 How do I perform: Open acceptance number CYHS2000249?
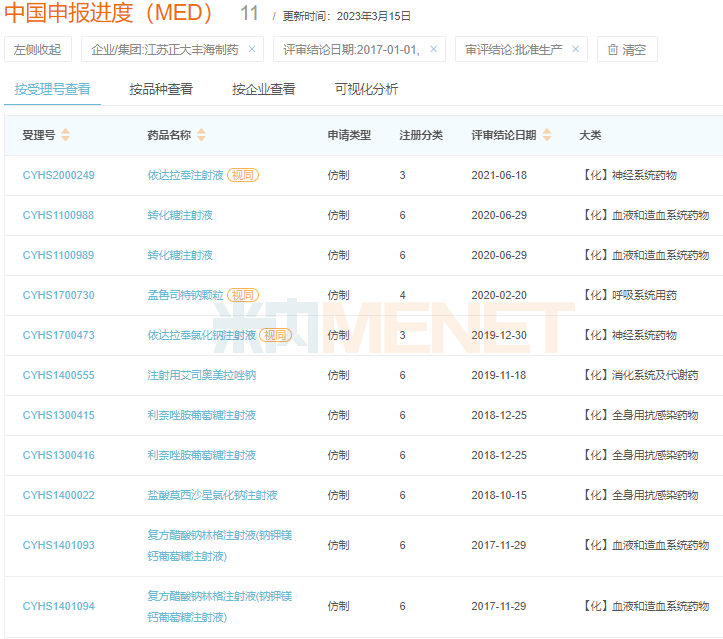(x=59, y=175)
